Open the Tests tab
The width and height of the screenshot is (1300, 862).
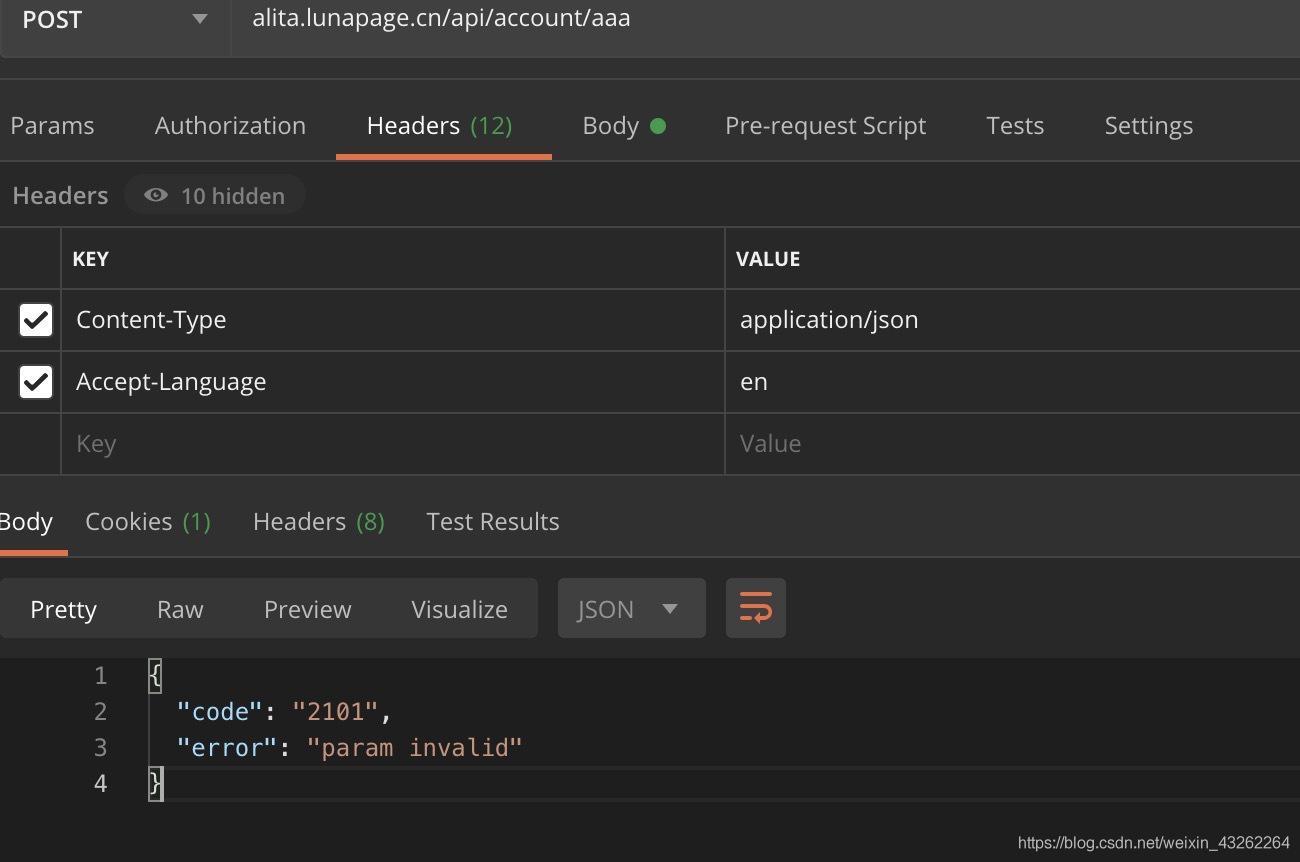(1015, 126)
